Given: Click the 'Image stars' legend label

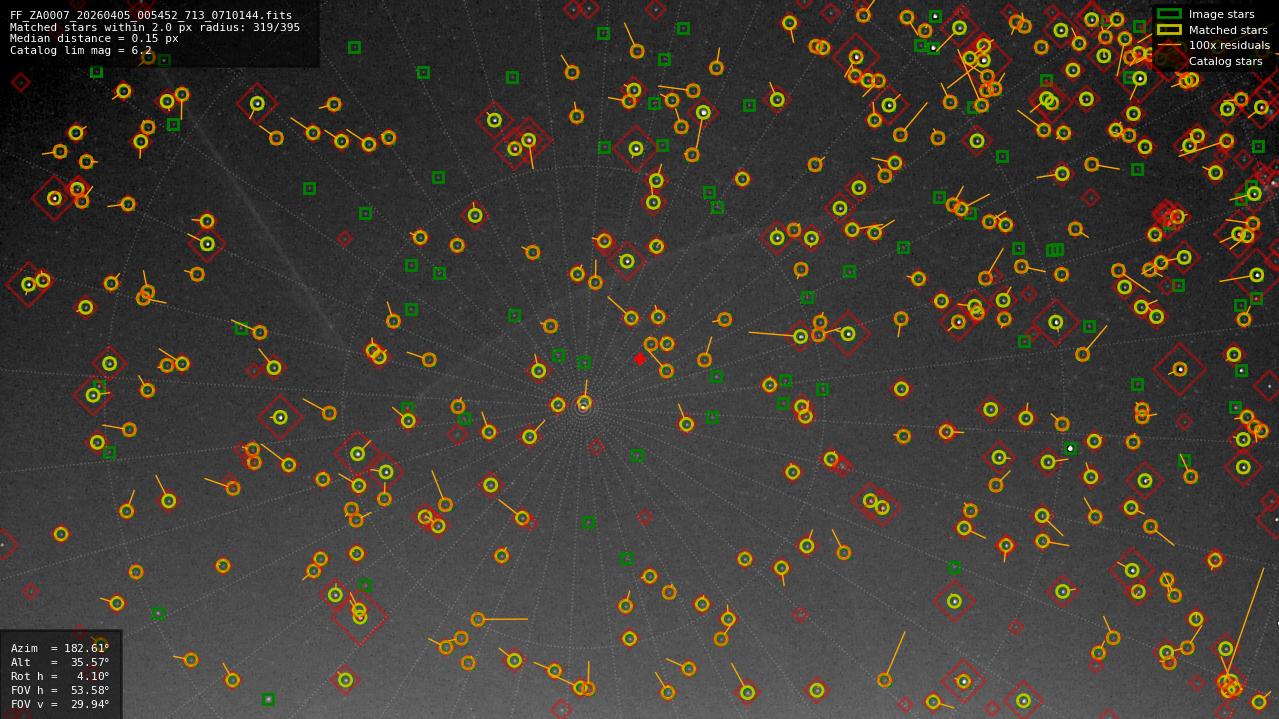Looking at the screenshot, I should 1221,14.
